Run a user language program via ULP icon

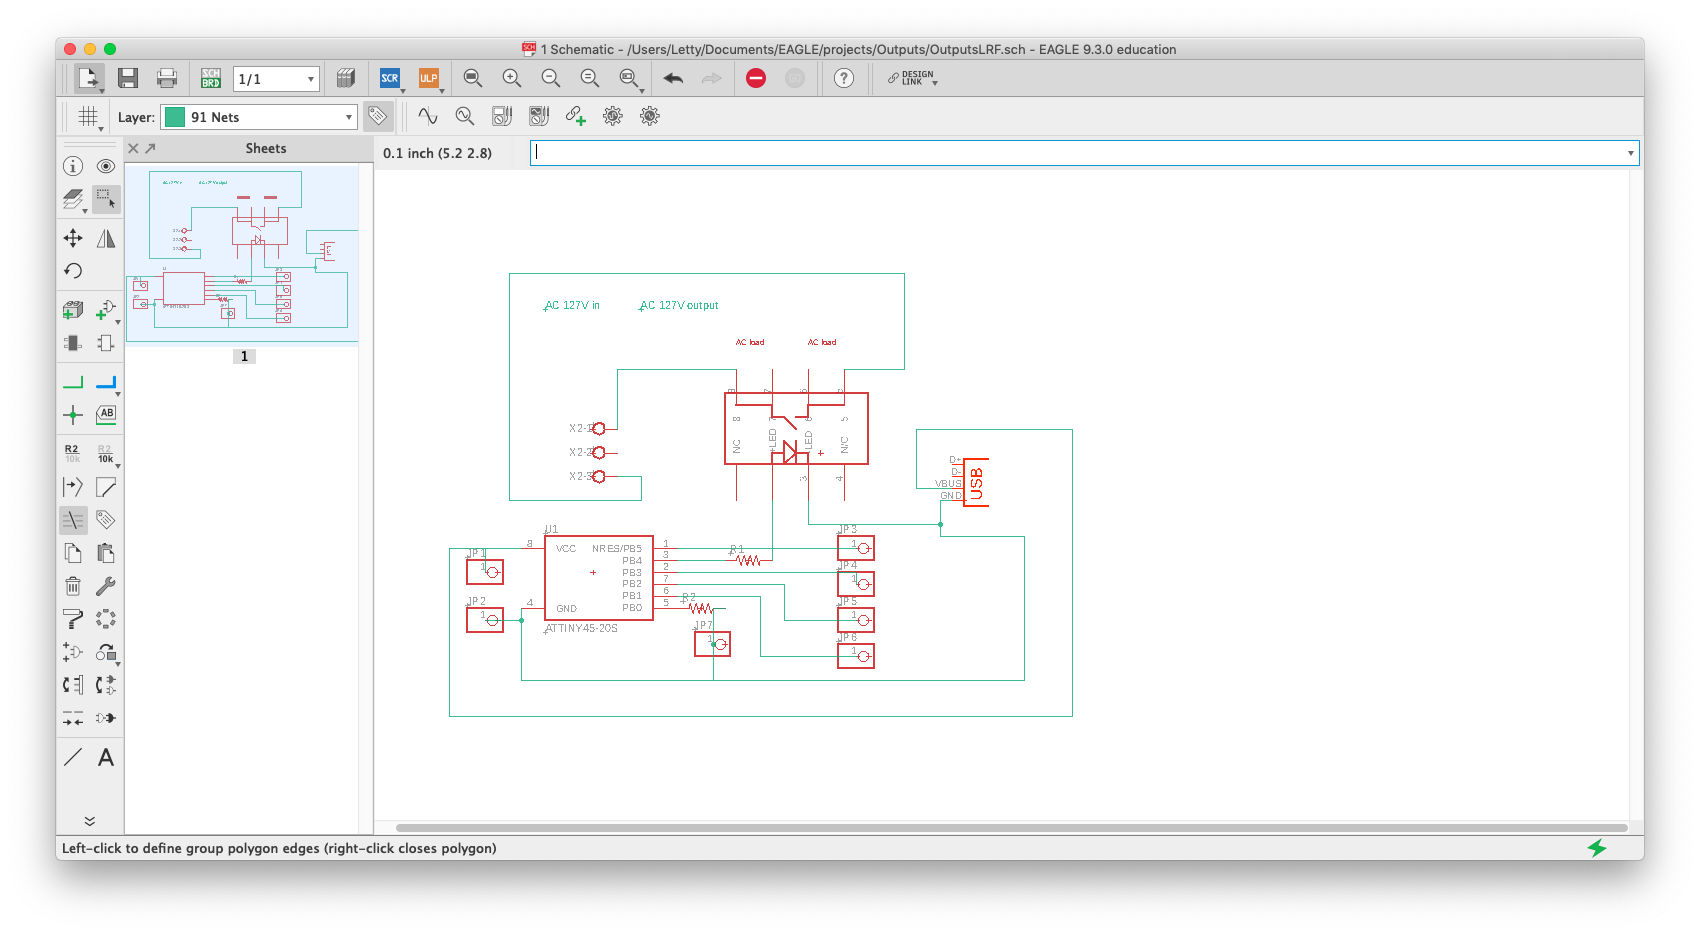[x=429, y=78]
